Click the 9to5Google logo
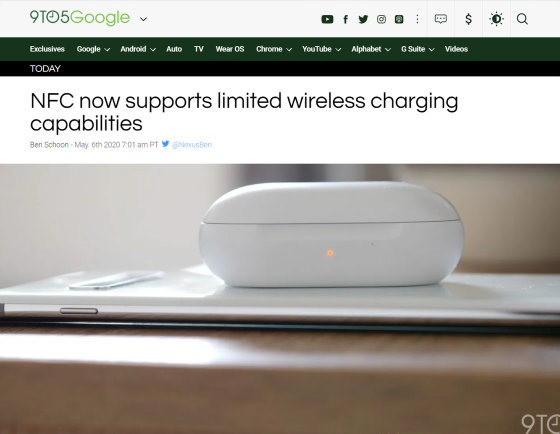Viewport: 560px width, 434px height. coord(80,18)
